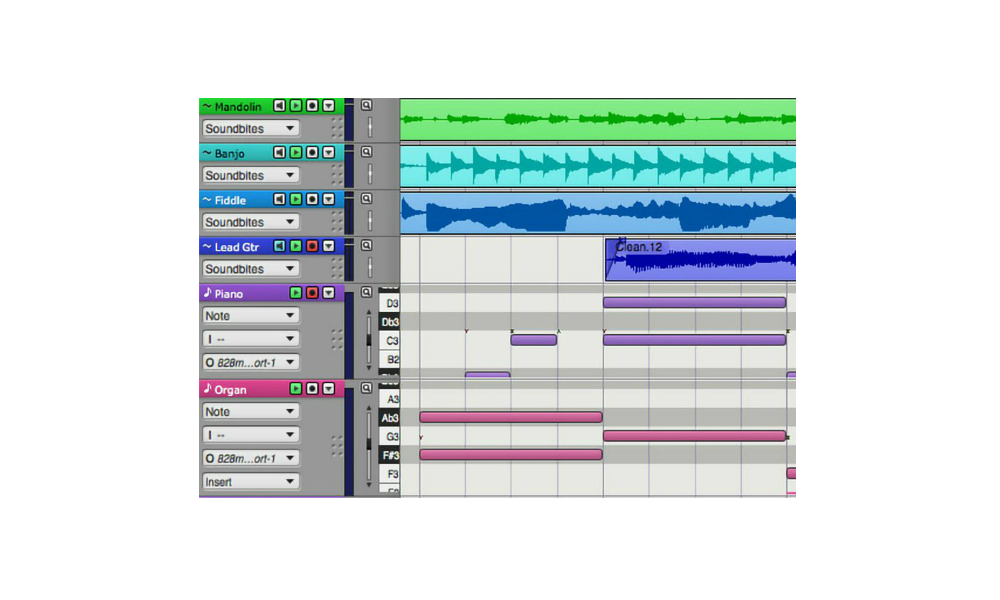Image resolution: width=1000 pixels, height=600 pixels.
Task: Click the Fiddle track's dotted resize grip
Action: click(337, 221)
